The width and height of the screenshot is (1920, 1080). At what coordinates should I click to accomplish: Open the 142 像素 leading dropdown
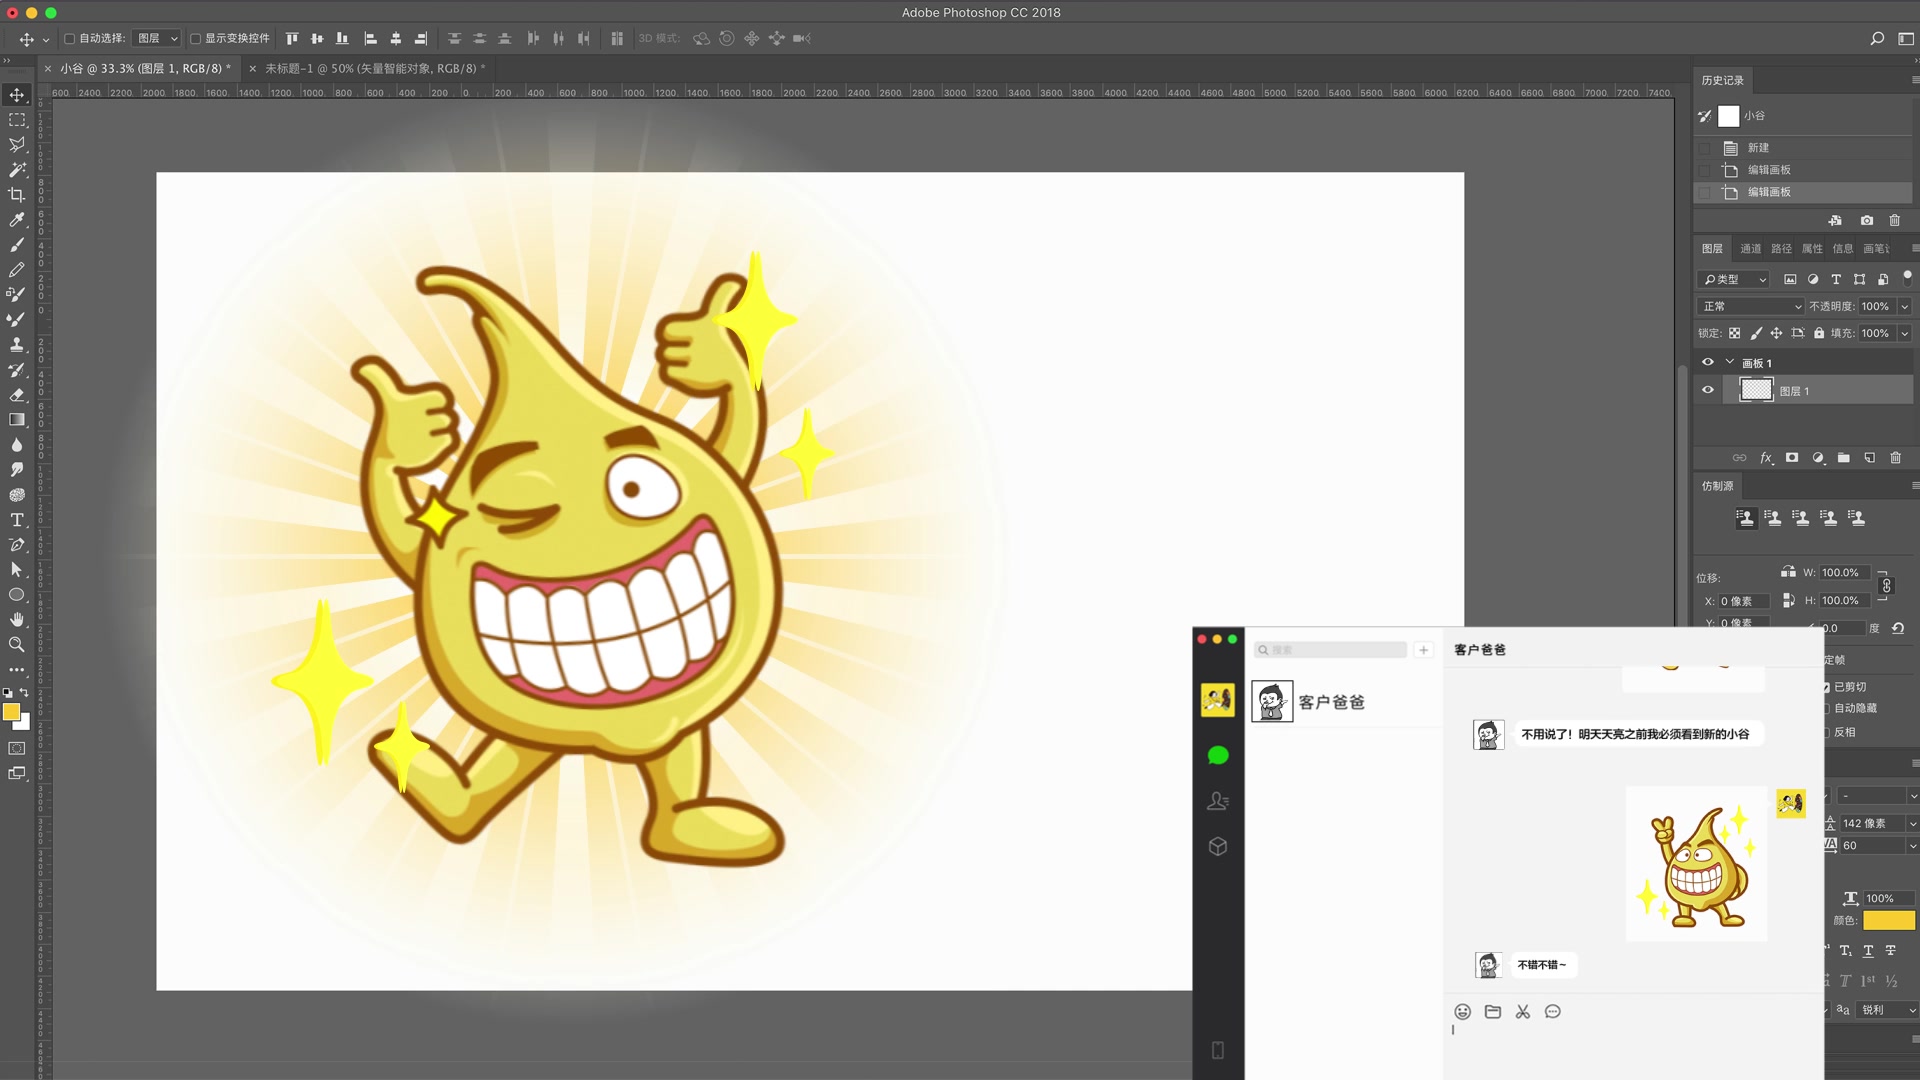1913,824
